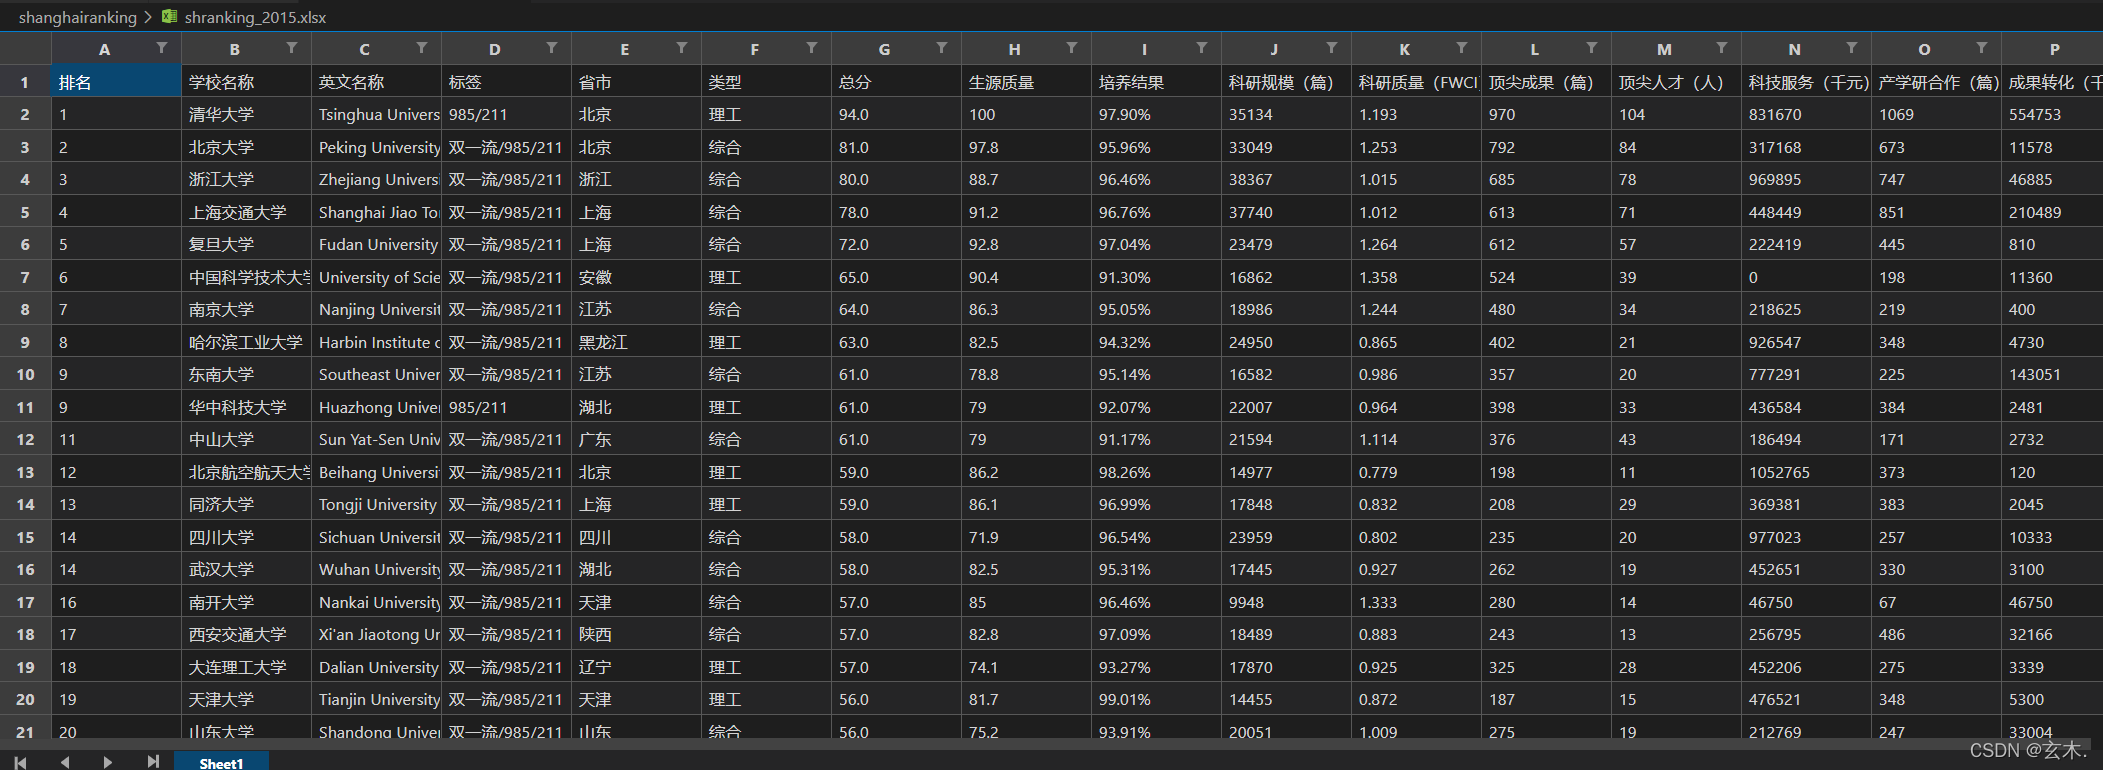Select the 英文名称 header cell
The height and width of the screenshot is (770, 2103).
pyautogui.click(x=376, y=82)
